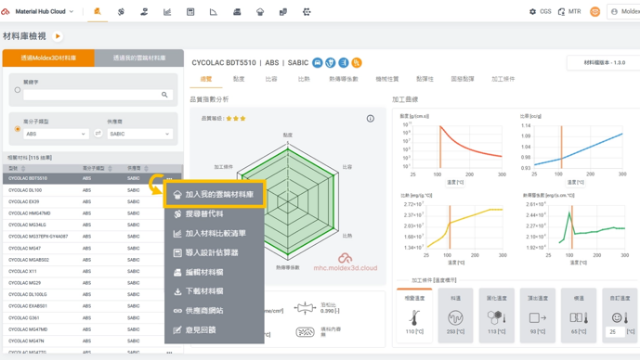The image size is (640, 360).
Task: Click the info icon on the radar chart
Action: [370, 119]
